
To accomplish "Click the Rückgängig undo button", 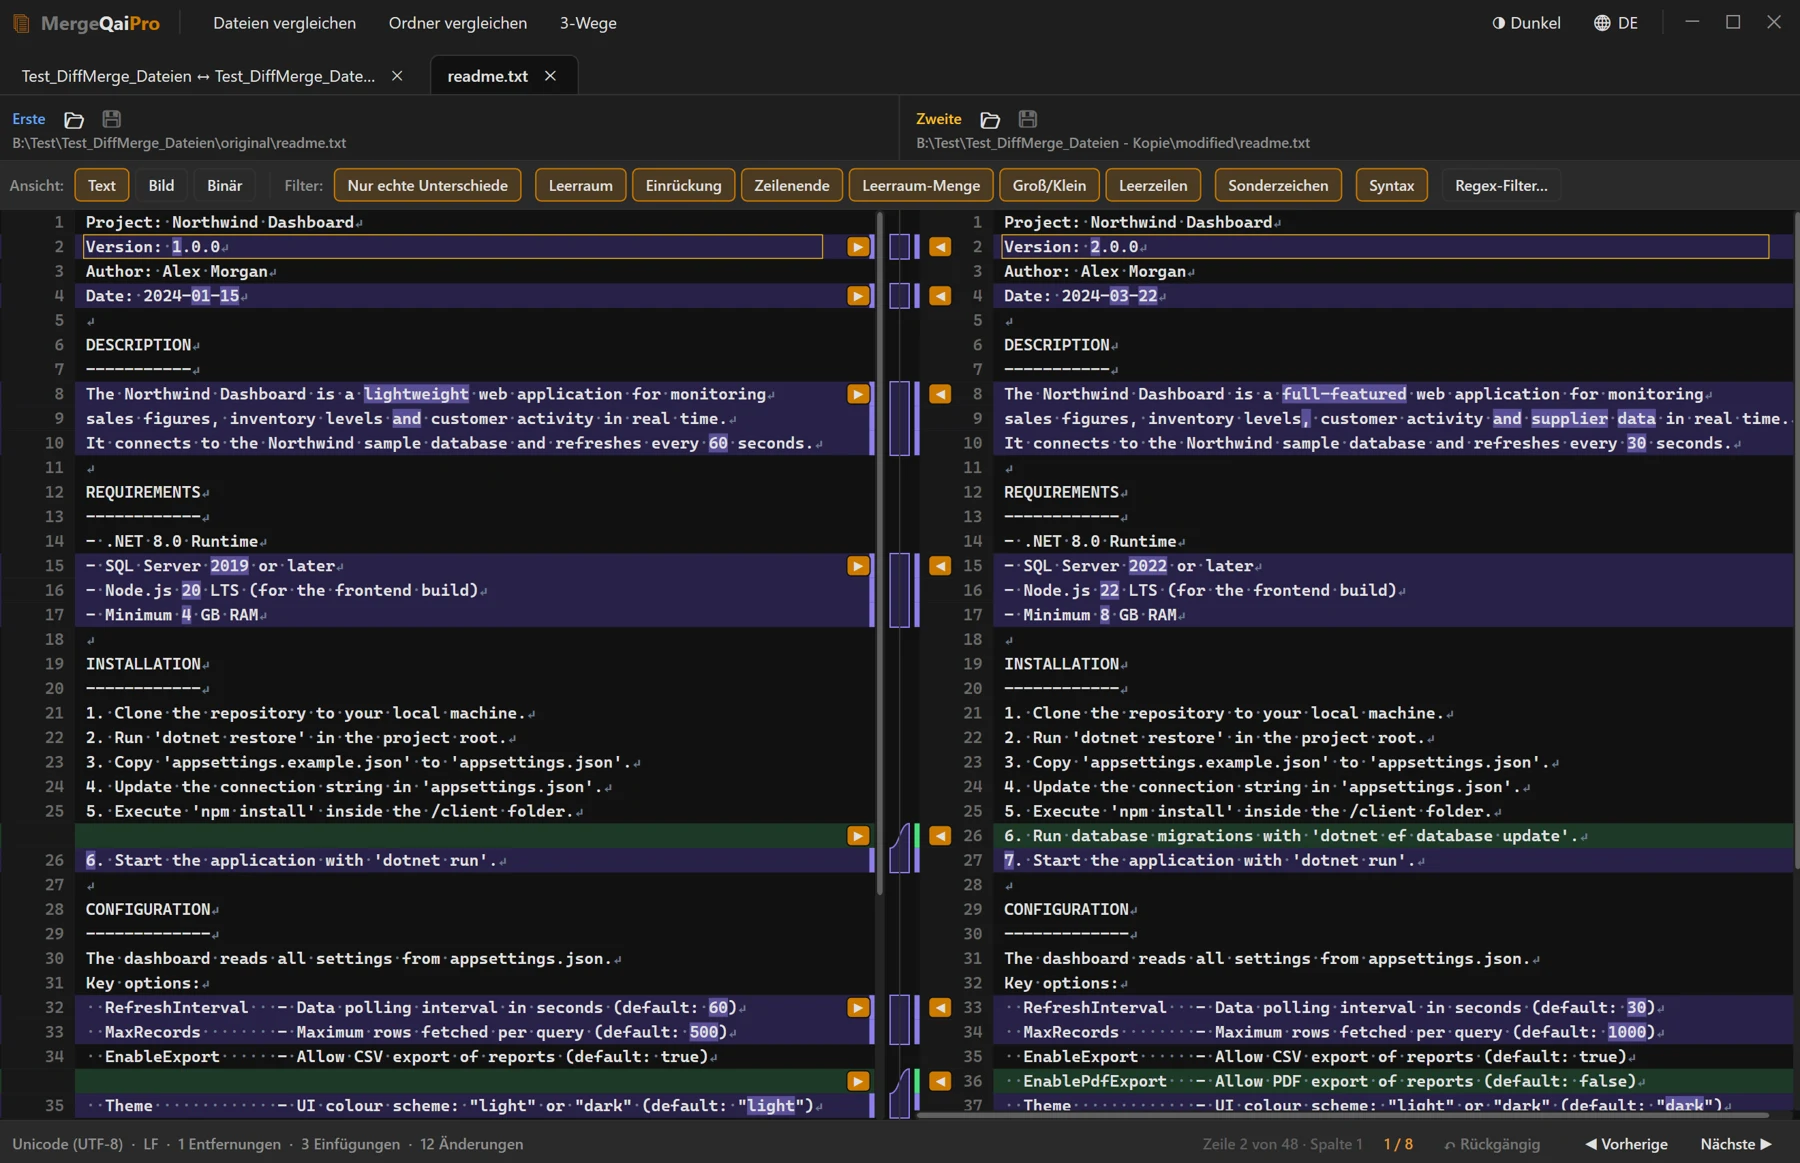I will pos(1492,1144).
